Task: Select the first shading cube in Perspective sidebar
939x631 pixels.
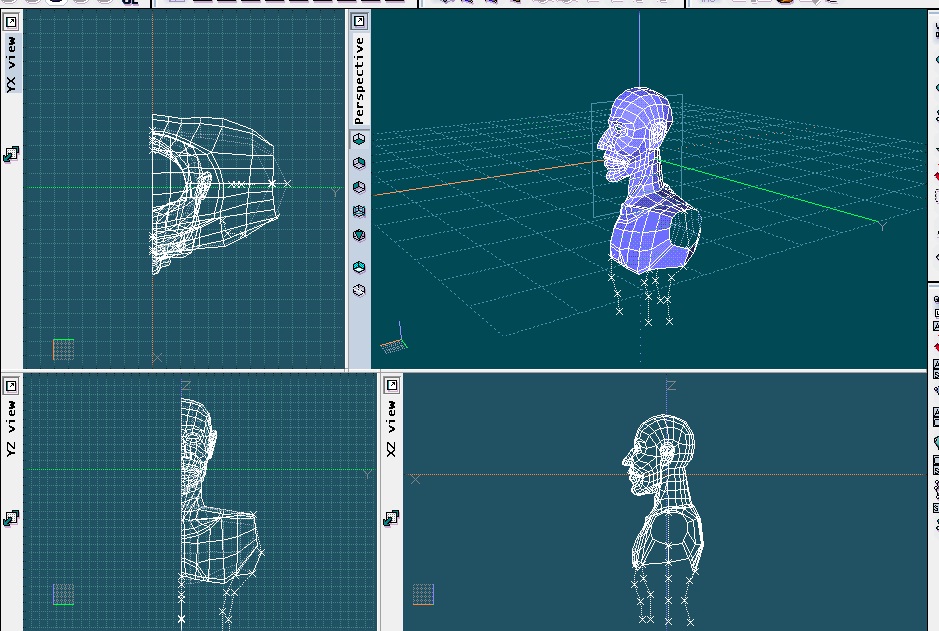Action: coord(359,139)
